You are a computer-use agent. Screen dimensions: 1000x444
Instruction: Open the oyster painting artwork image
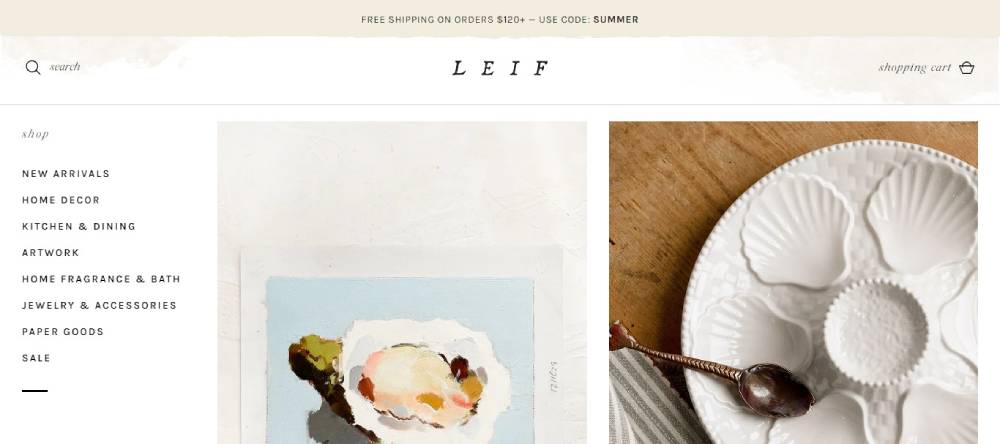click(x=402, y=283)
